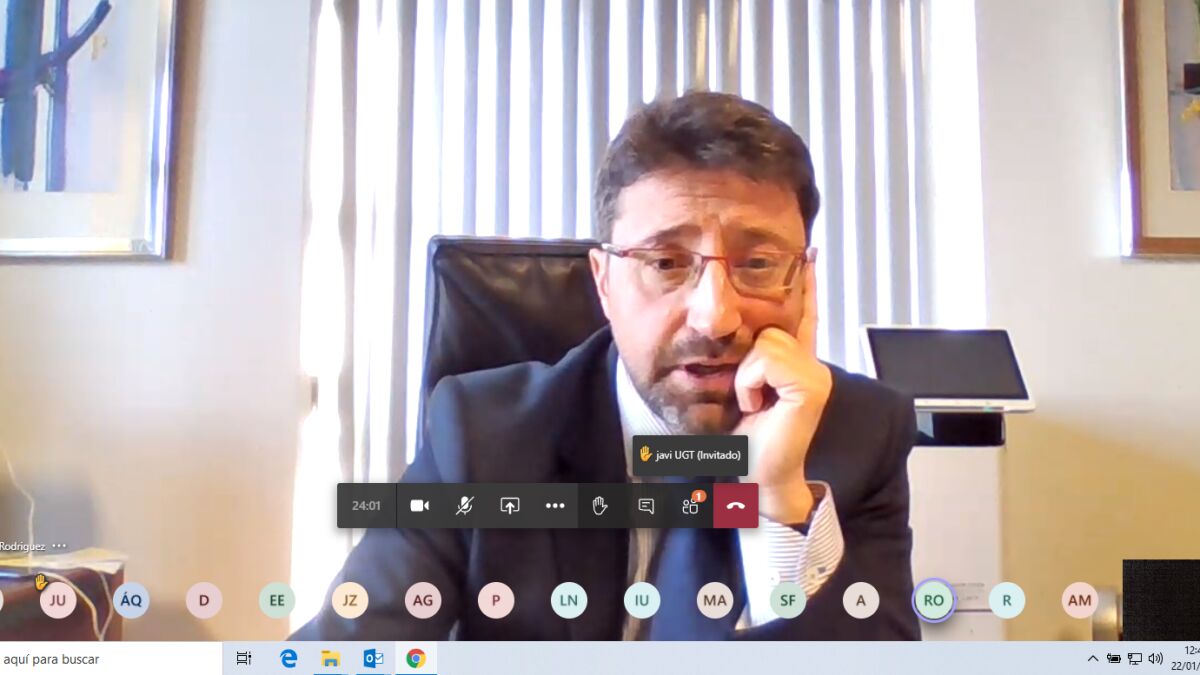
Task: Click the RO participant avatar
Action: (934, 601)
